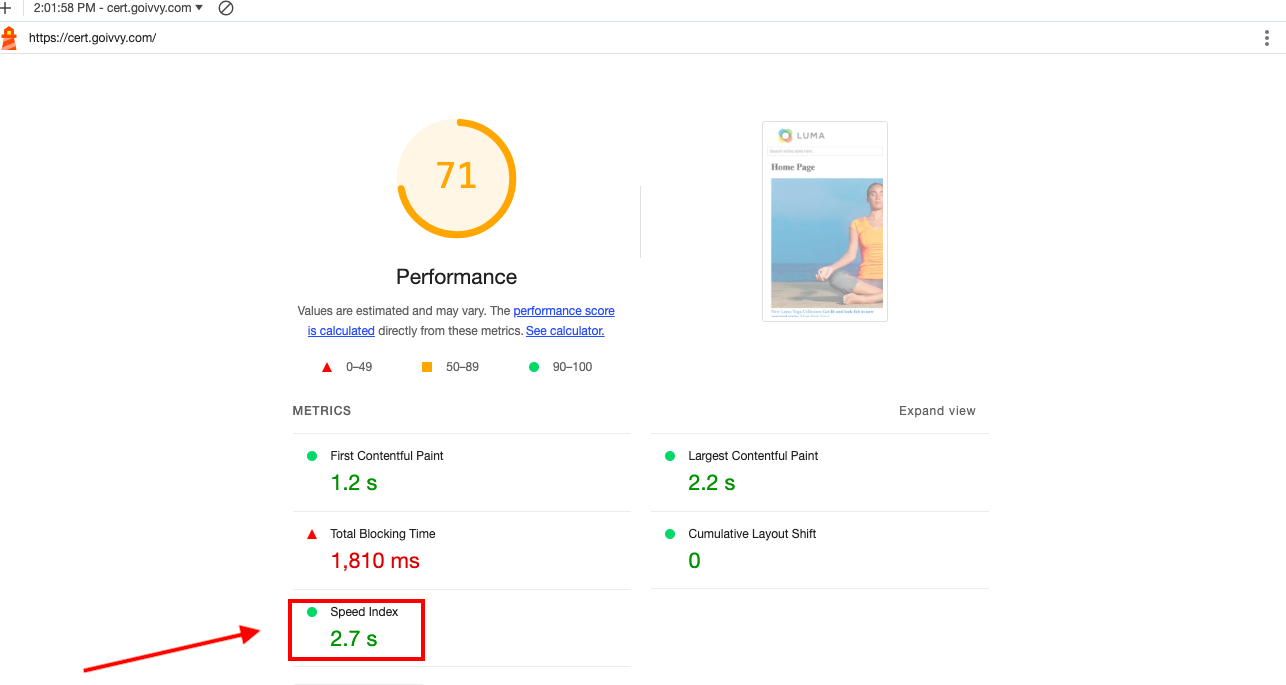Viewport: 1286px width, 685px height.
Task: Click the red triangle legend icon for 0–49
Action: point(326,367)
